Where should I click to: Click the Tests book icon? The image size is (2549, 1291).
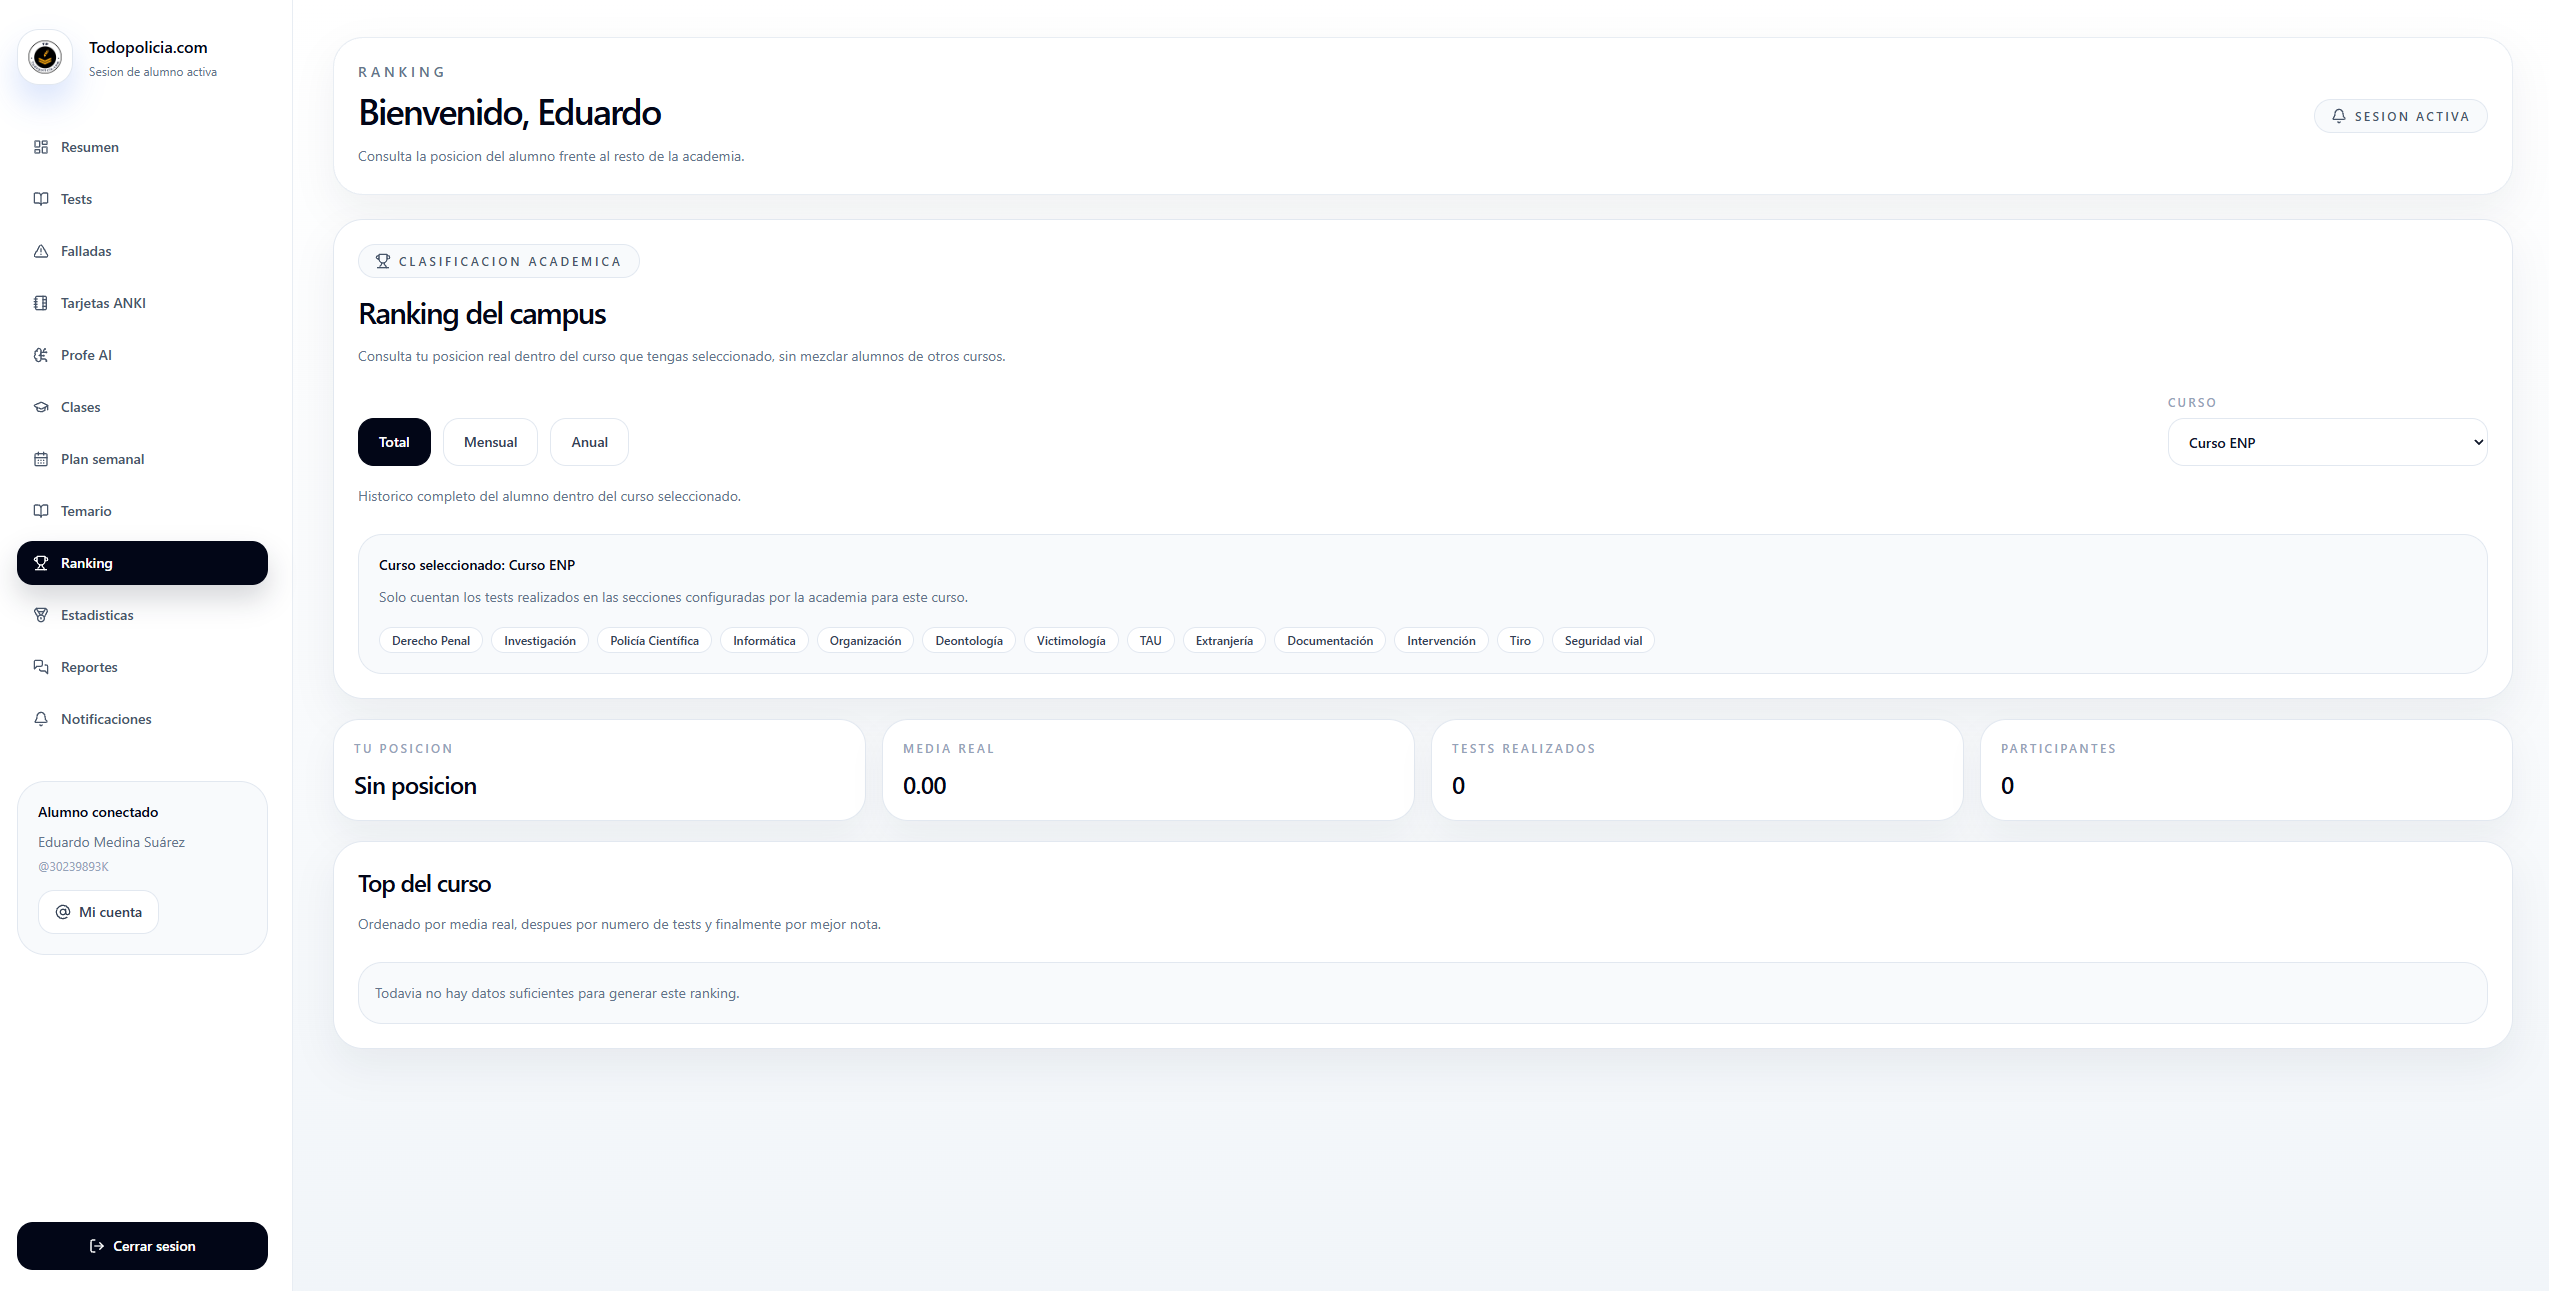[41, 199]
